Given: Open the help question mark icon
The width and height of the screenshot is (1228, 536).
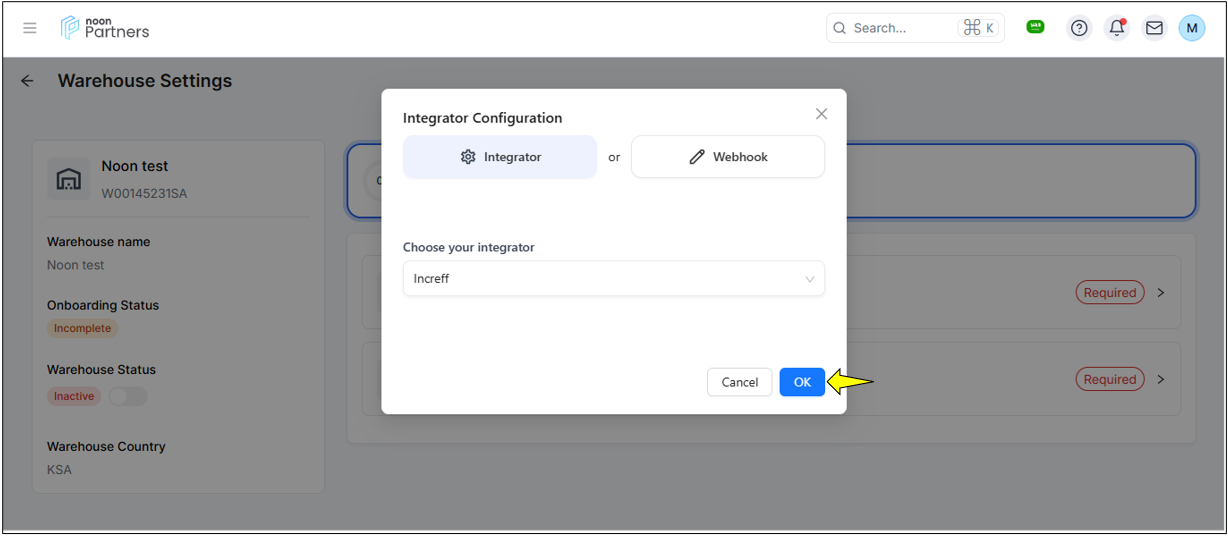Looking at the screenshot, I should pyautogui.click(x=1079, y=28).
